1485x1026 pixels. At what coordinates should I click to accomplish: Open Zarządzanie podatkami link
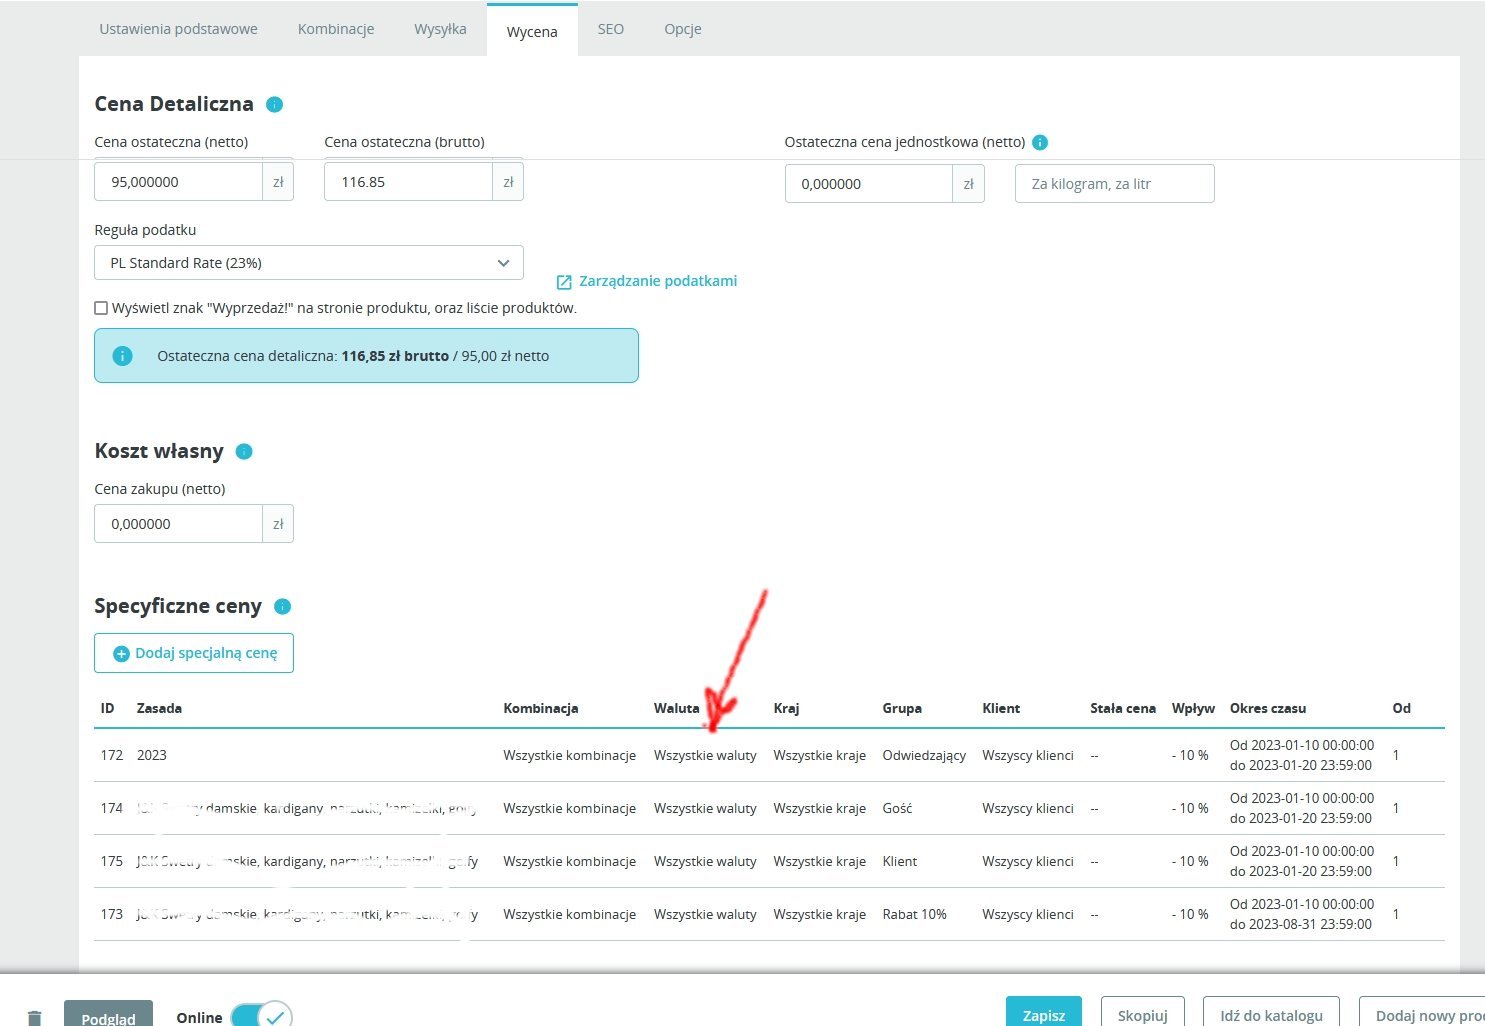pos(658,281)
